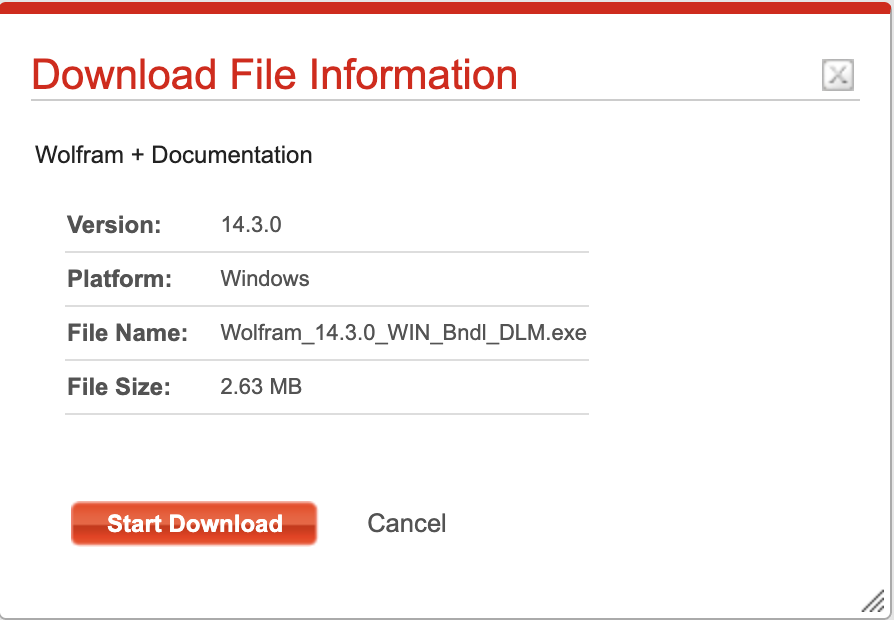Close the Download File Information dialog

(838, 75)
